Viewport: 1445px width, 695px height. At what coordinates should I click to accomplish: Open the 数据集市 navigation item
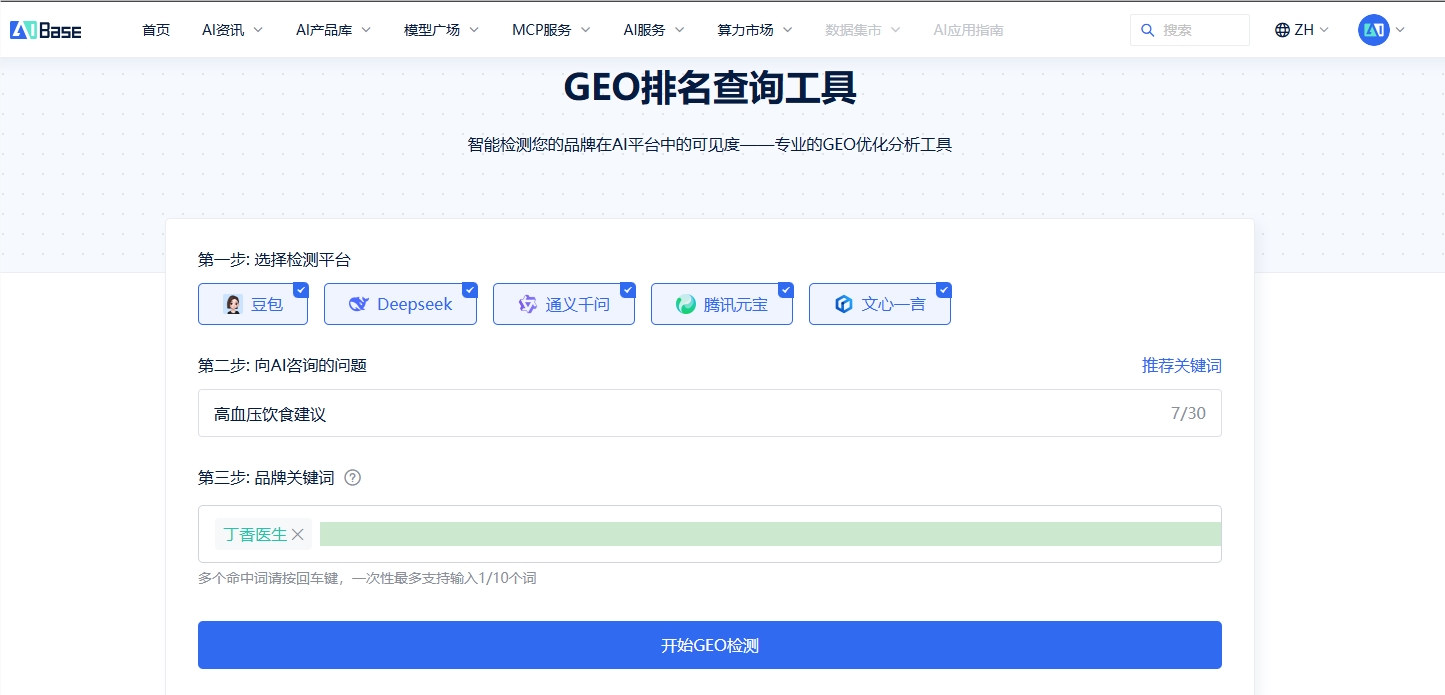(x=853, y=30)
